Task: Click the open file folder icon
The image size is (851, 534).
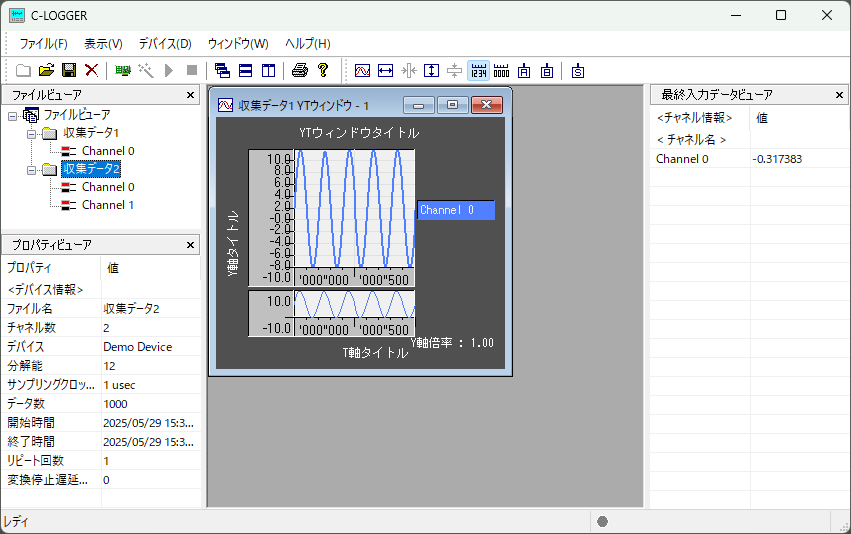Action: point(46,70)
